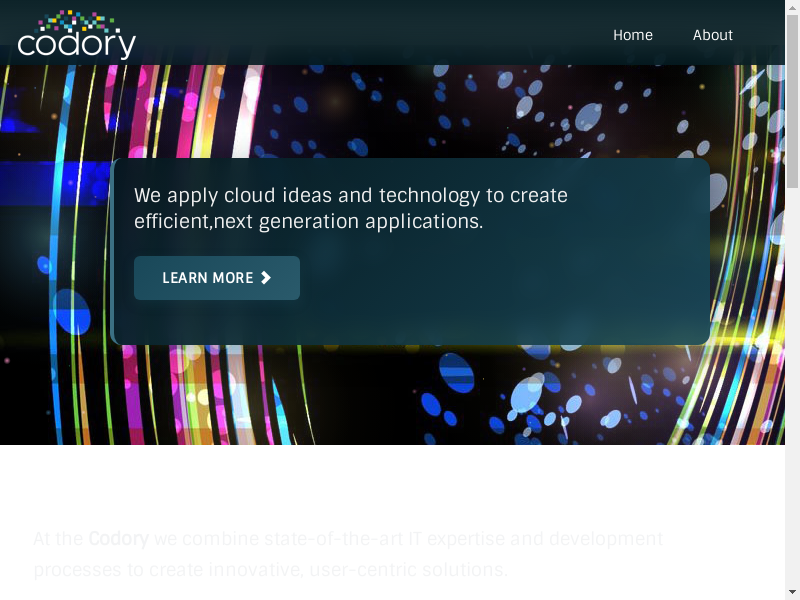Select the vertical scrollbar thumb
This screenshot has width=800, height=600.
click(x=792, y=101)
